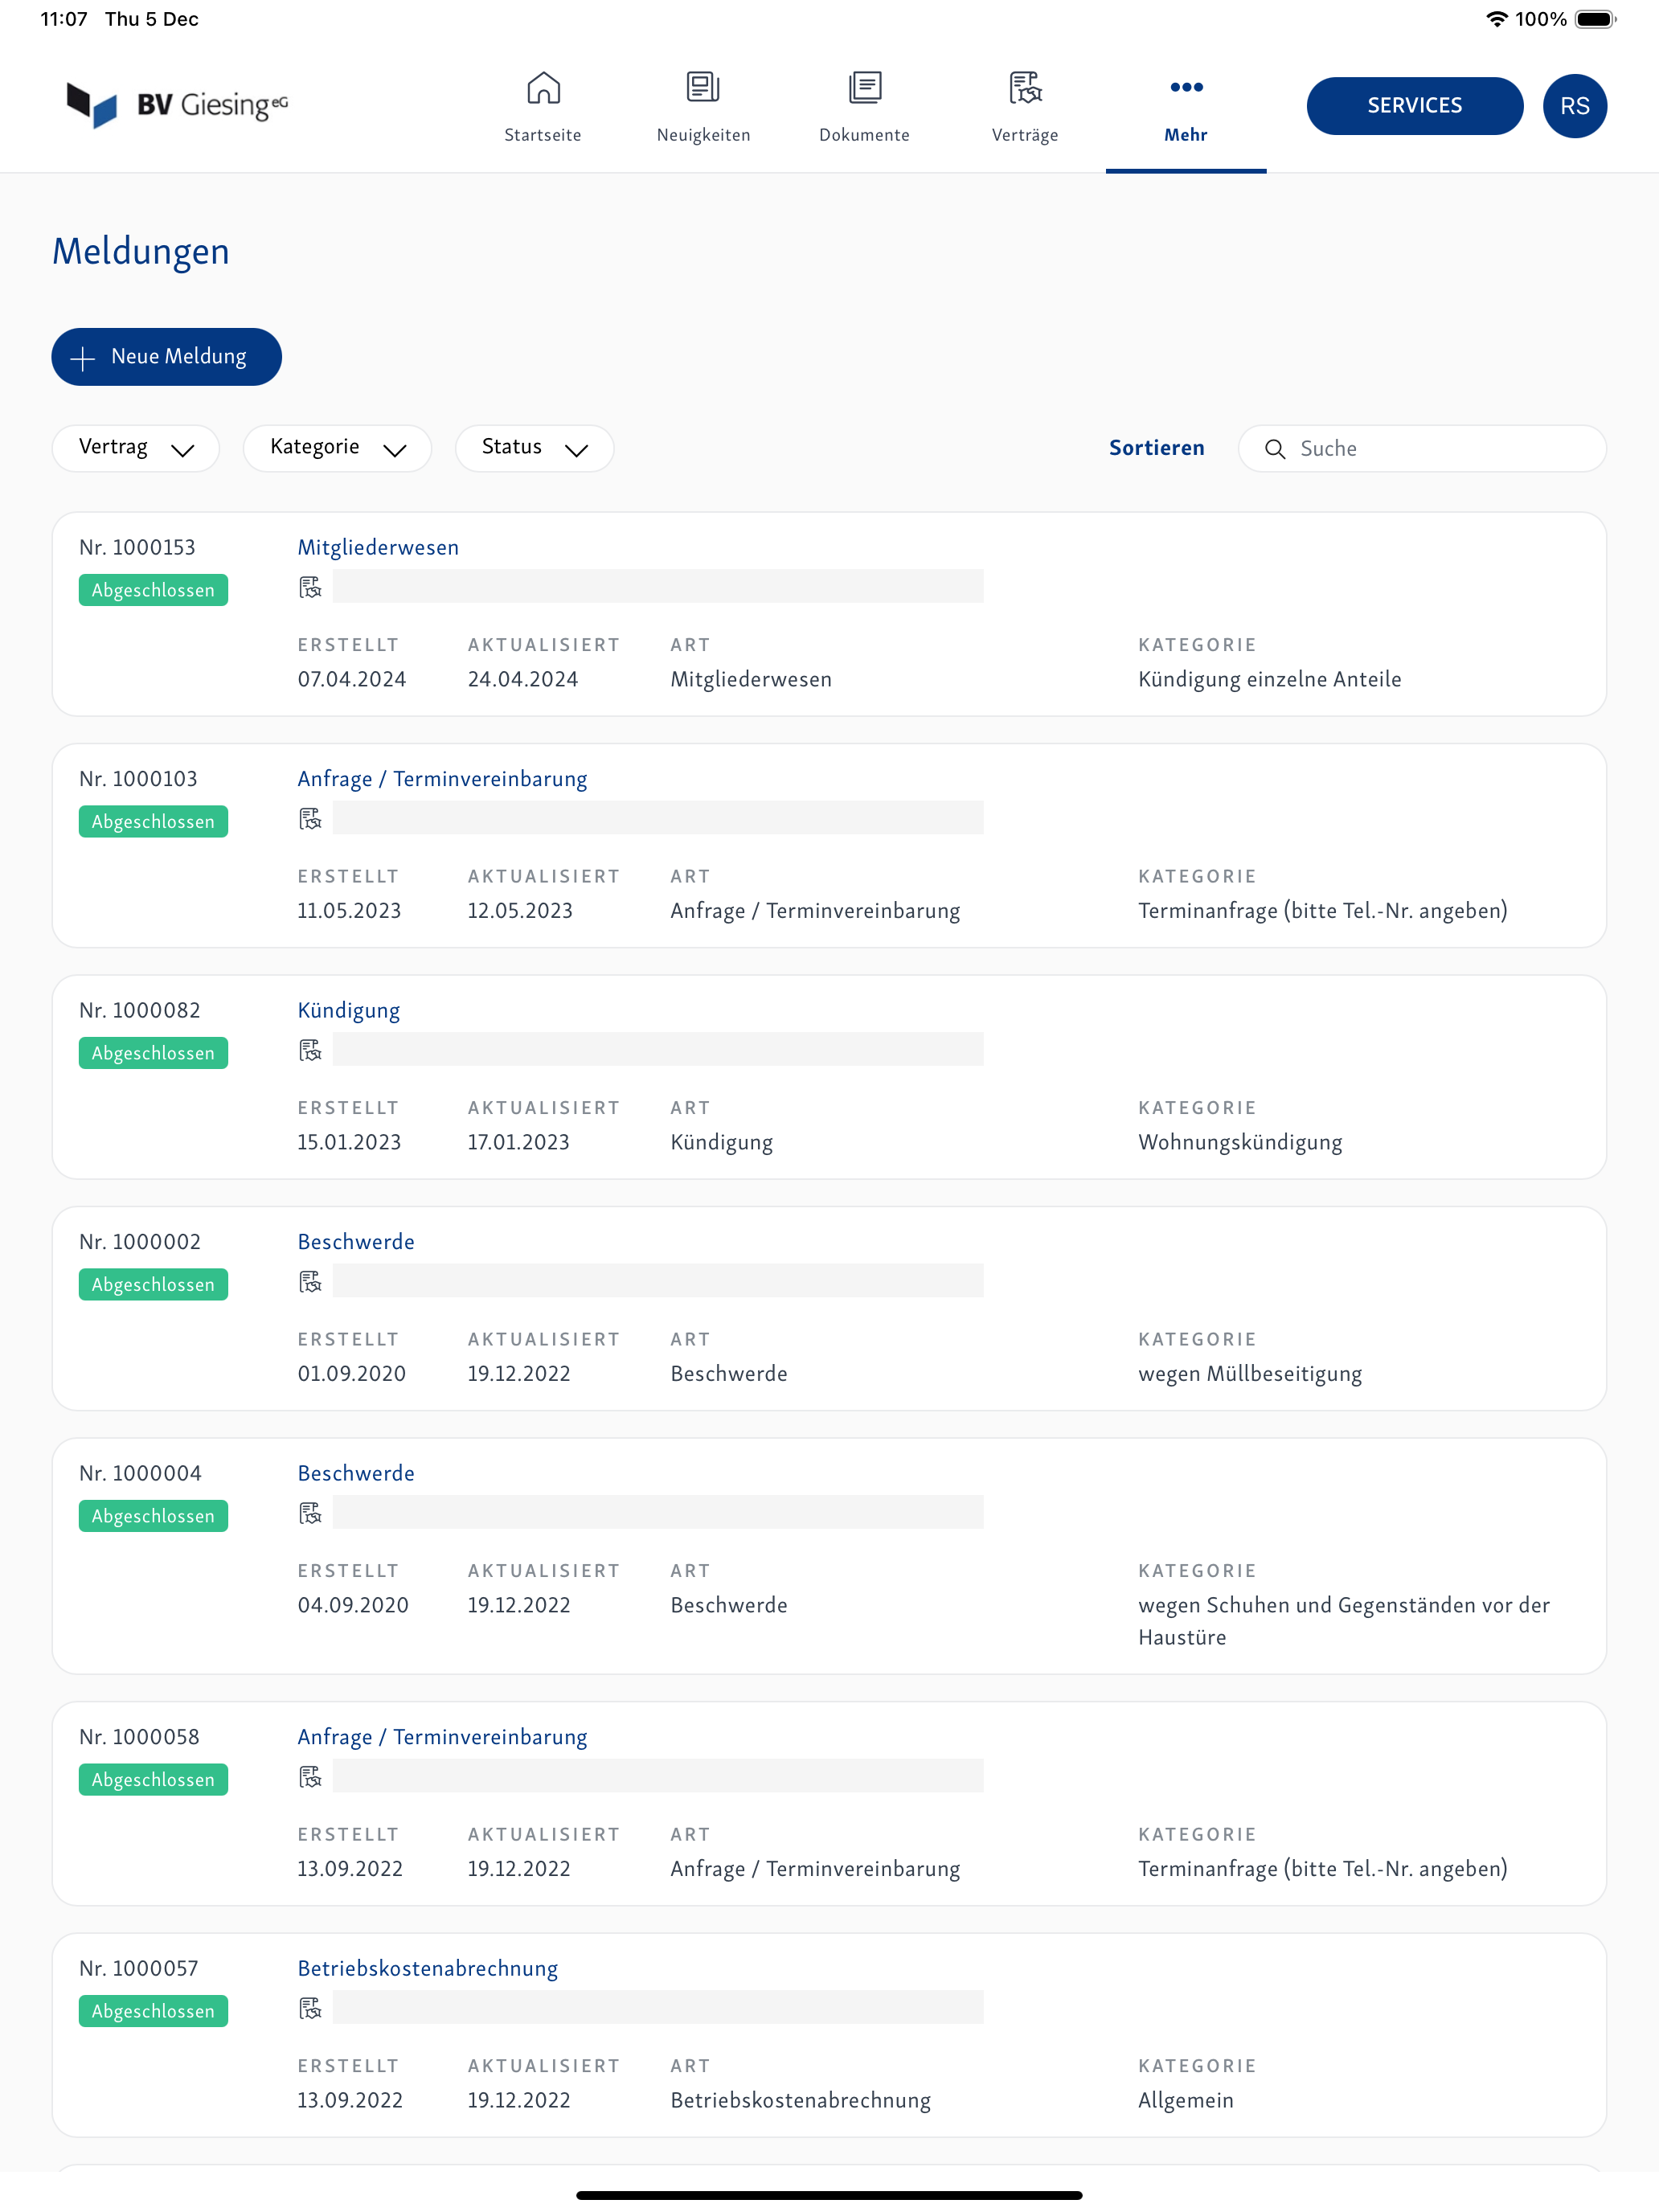Open the Kündigung message link
1659x2212 pixels.
tap(349, 1011)
